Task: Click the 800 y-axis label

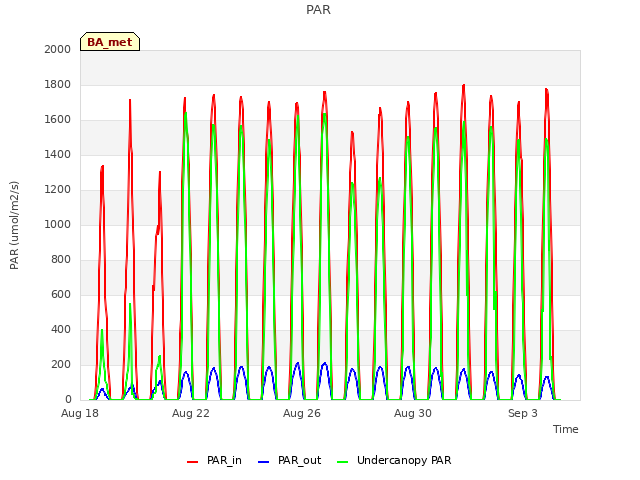Action: point(61,260)
